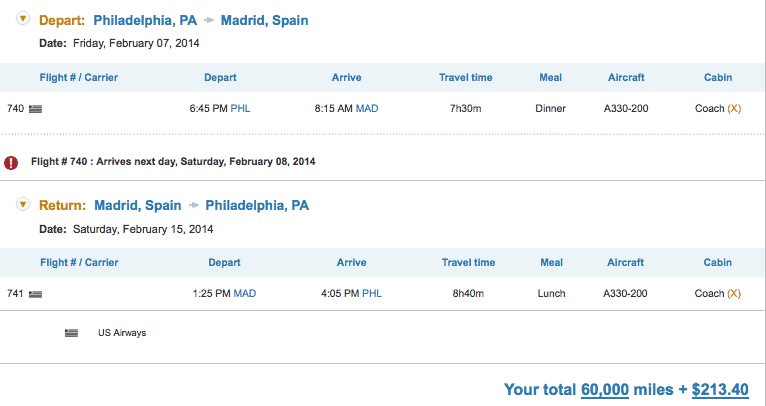The width and height of the screenshot is (766, 406).
Task: Click the red alert icon for flight 740
Action: point(11,163)
